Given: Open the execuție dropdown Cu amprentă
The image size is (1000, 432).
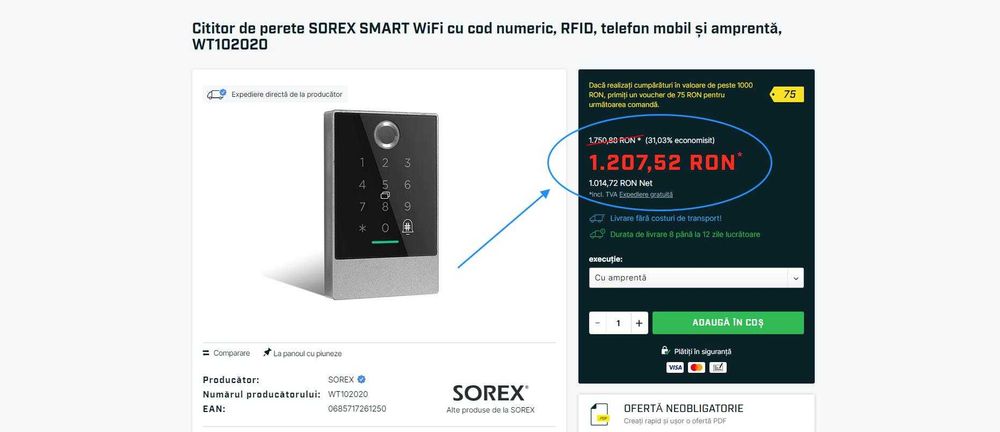Looking at the screenshot, I should (696, 278).
